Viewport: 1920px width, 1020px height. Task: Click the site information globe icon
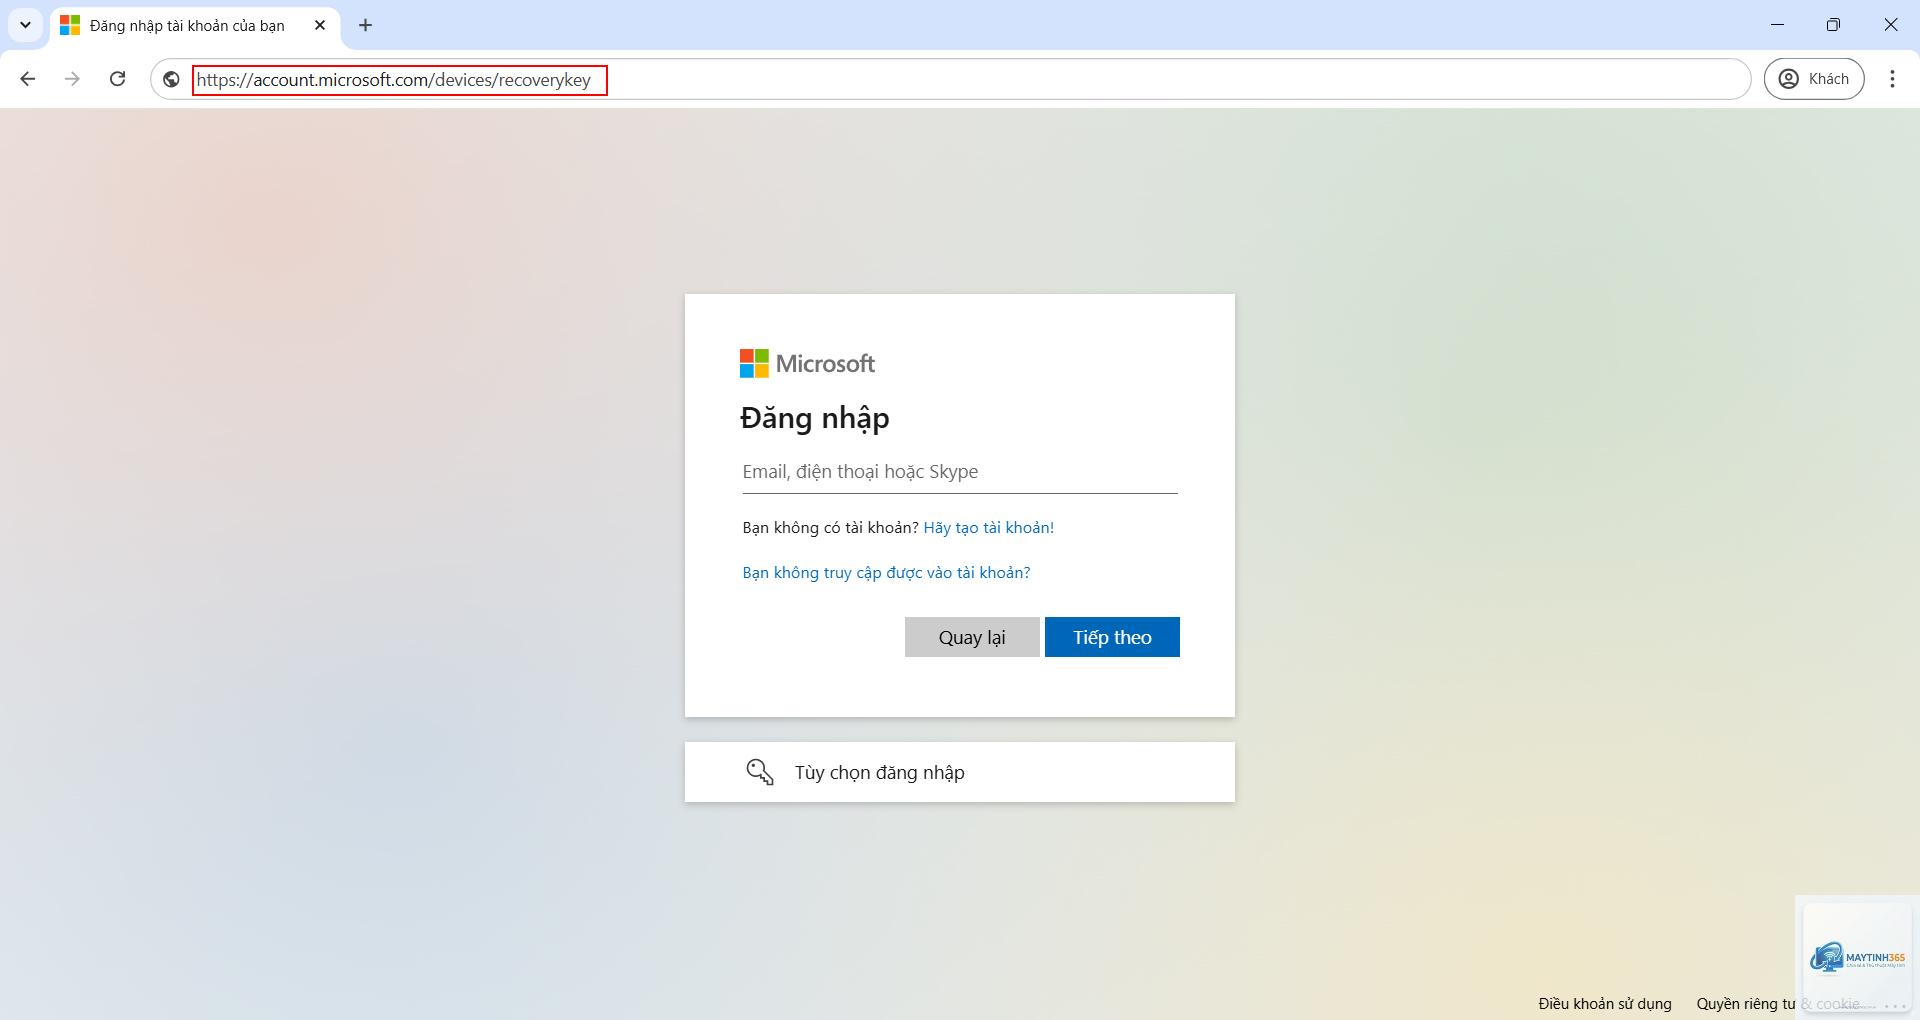(x=171, y=79)
